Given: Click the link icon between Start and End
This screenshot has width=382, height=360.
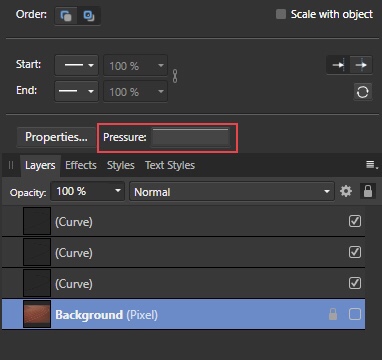Looking at the screenshot, I should pyautogui.click(x=175, y=77).
